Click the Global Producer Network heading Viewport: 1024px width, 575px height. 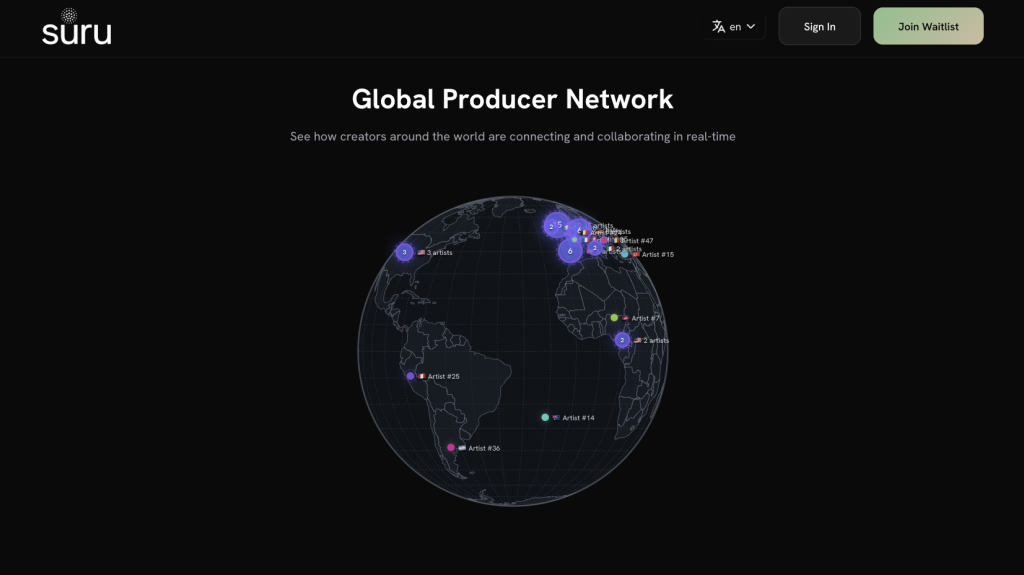pos(512,99)
